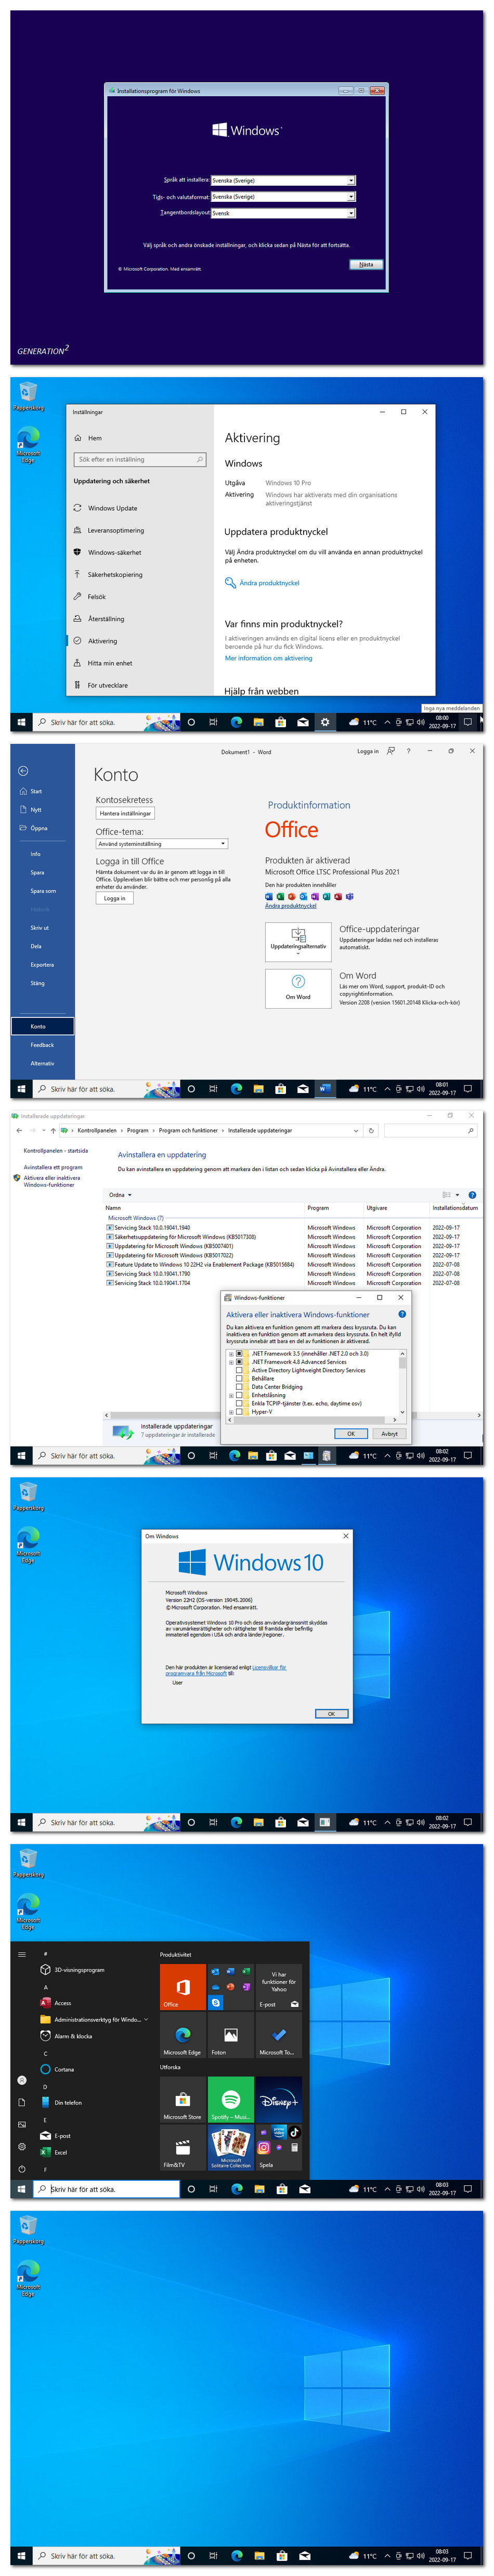Toggle the .NET Framework 3.5 checkbox
Viewport: 494px width, 2576px height.
point(239,1353)
